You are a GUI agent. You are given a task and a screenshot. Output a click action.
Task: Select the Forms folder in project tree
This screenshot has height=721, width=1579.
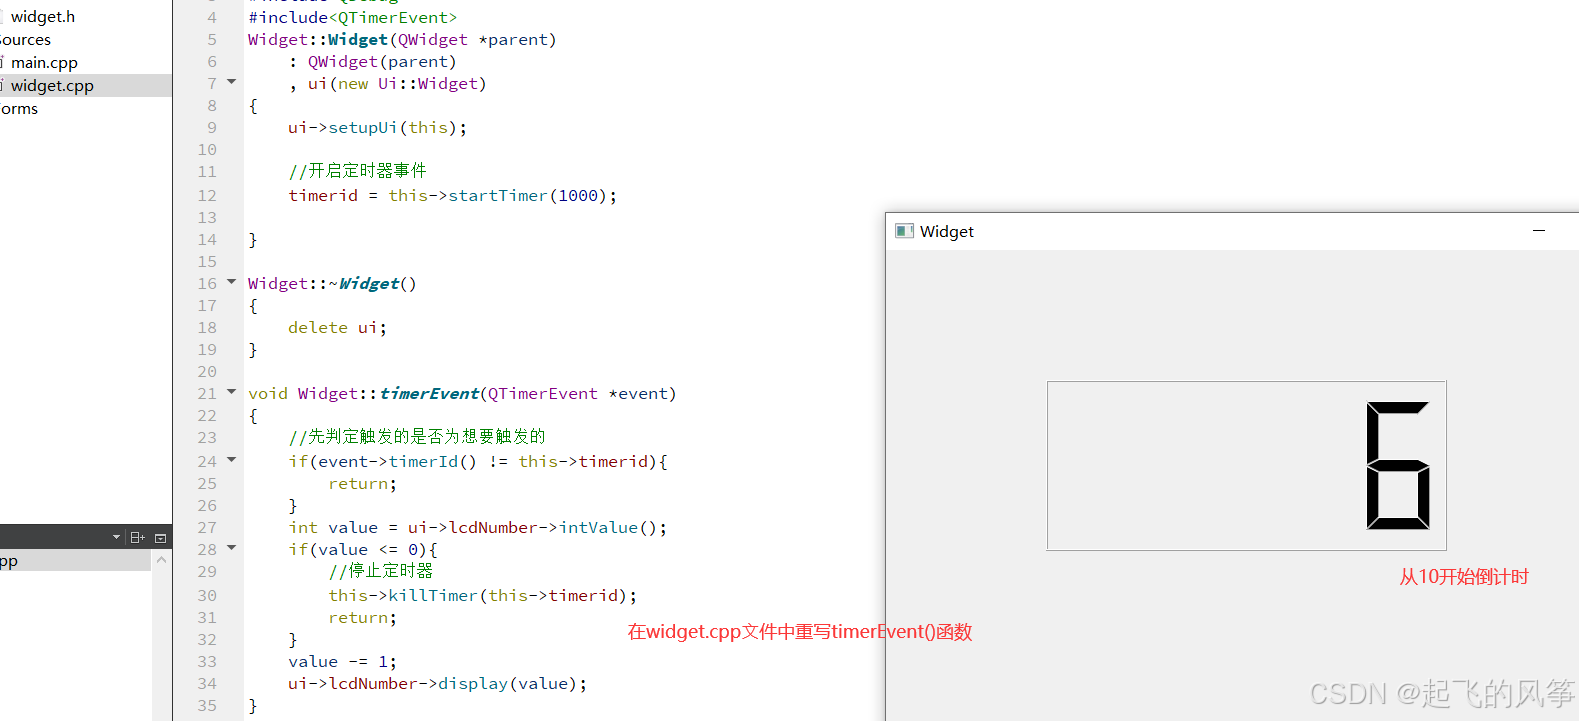tap(19, 109)
